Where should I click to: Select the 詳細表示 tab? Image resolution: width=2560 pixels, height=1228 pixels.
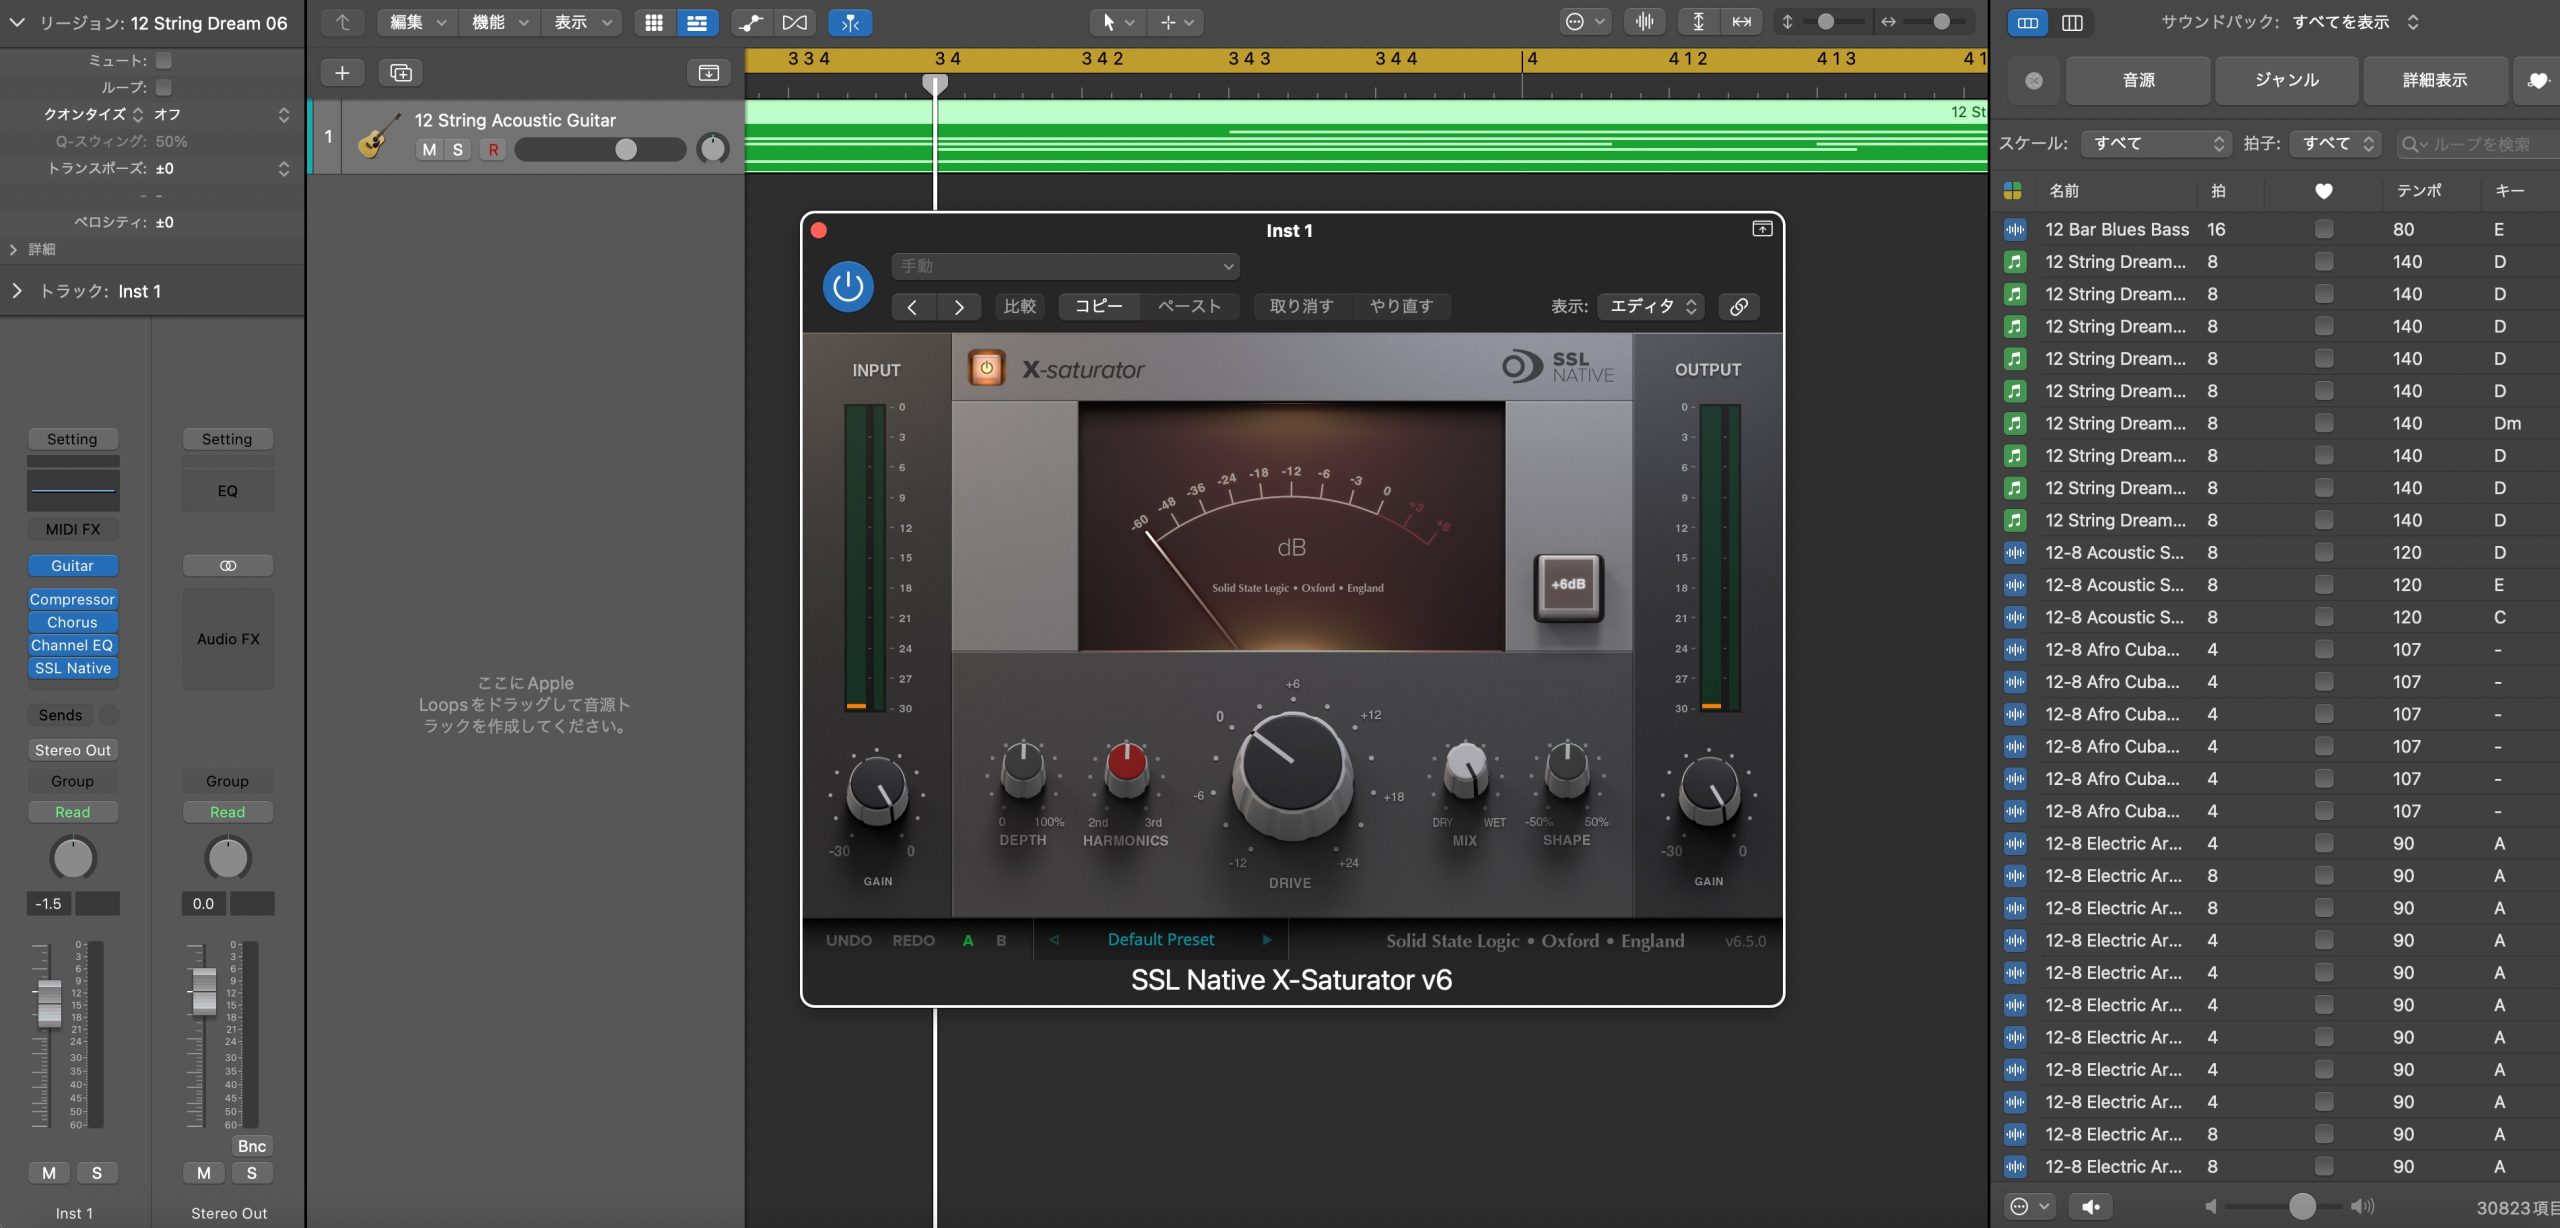2435,80
